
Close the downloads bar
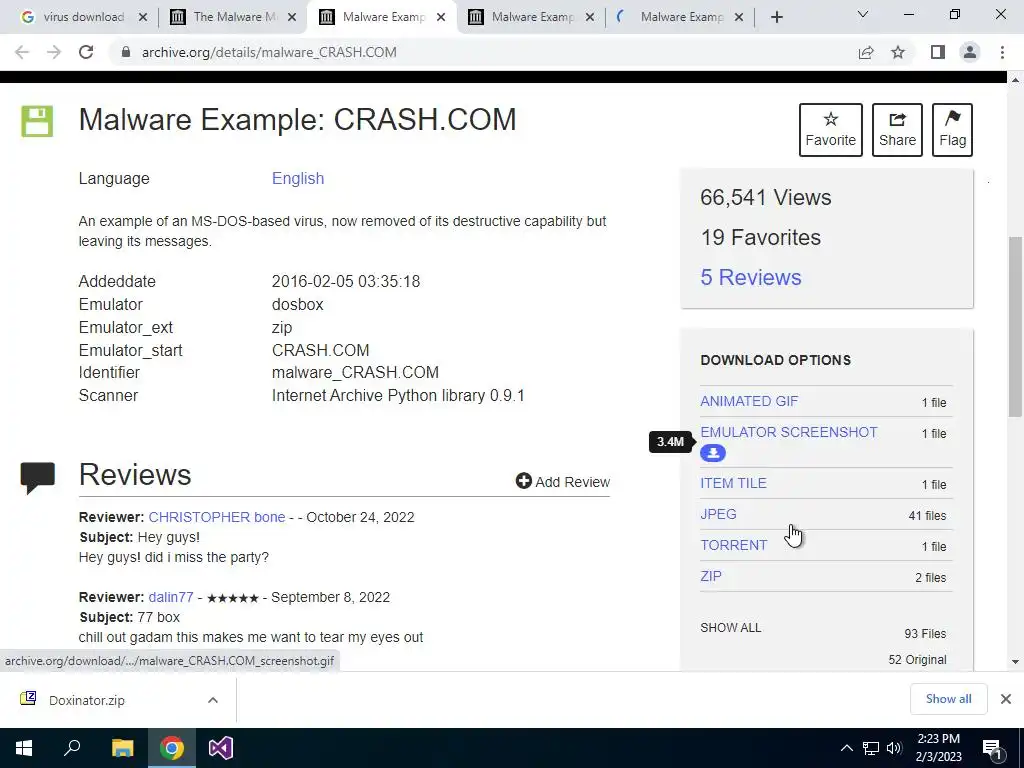pos(1006,699)
